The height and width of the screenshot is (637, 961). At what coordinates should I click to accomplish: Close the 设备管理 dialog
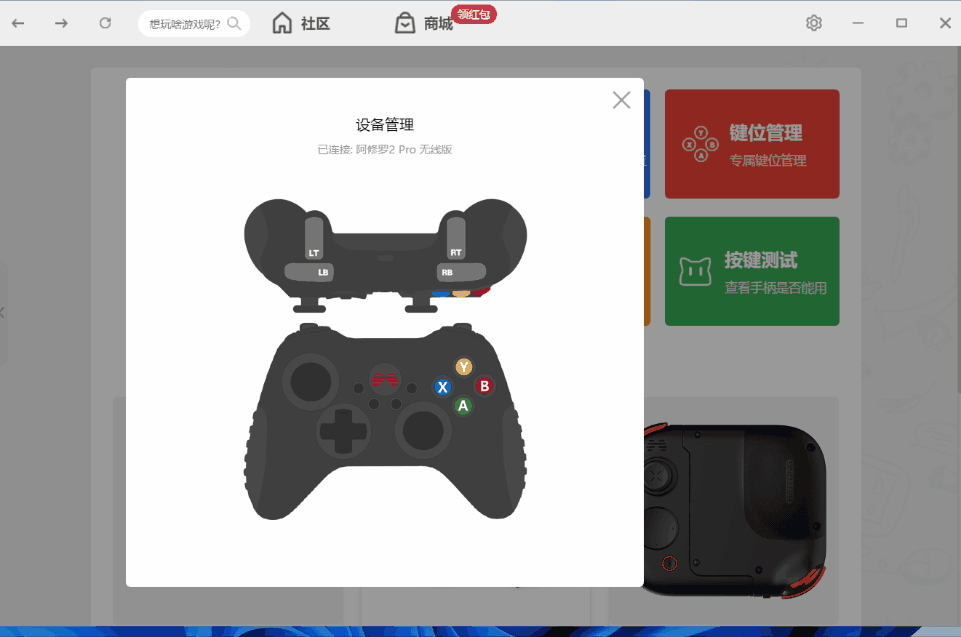(x=622, y=100)
